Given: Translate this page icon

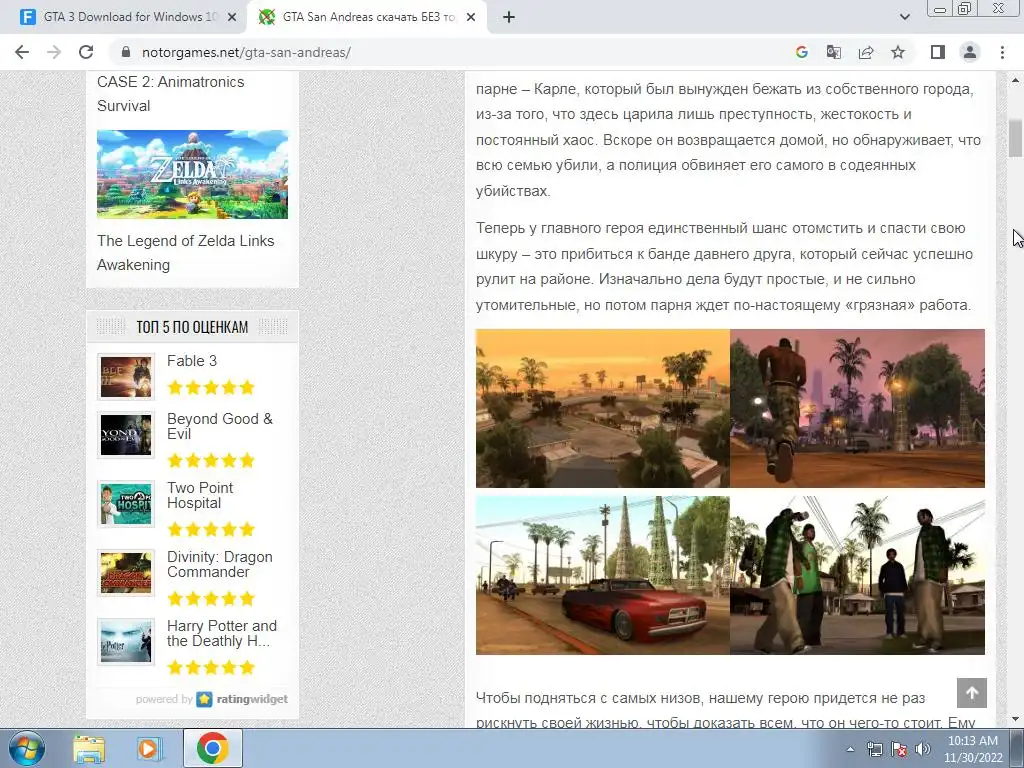Looking at the screenshot, I should click(x=833, y=52).
